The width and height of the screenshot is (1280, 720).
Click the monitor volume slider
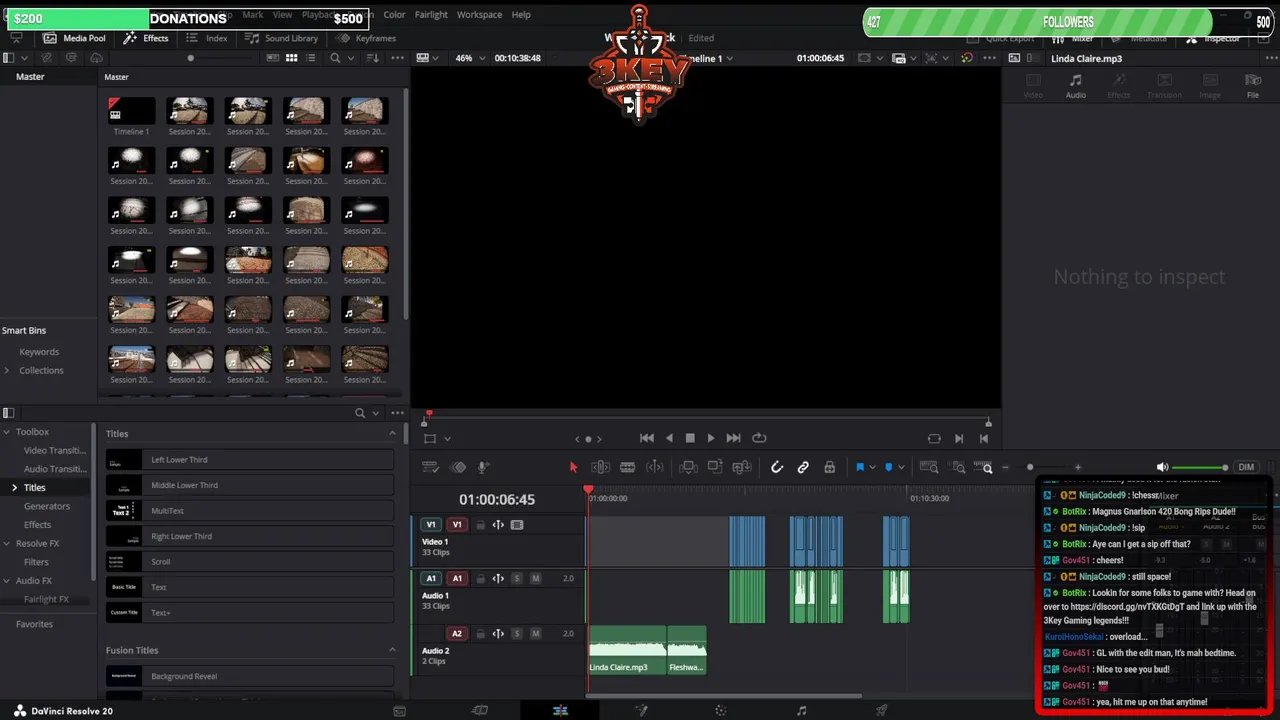pos(1200,468)
